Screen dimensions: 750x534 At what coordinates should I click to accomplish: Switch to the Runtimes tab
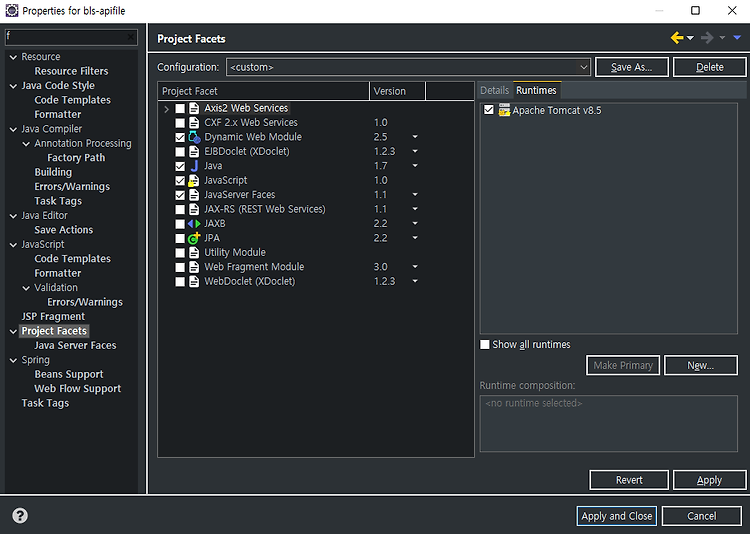(536, 90)
